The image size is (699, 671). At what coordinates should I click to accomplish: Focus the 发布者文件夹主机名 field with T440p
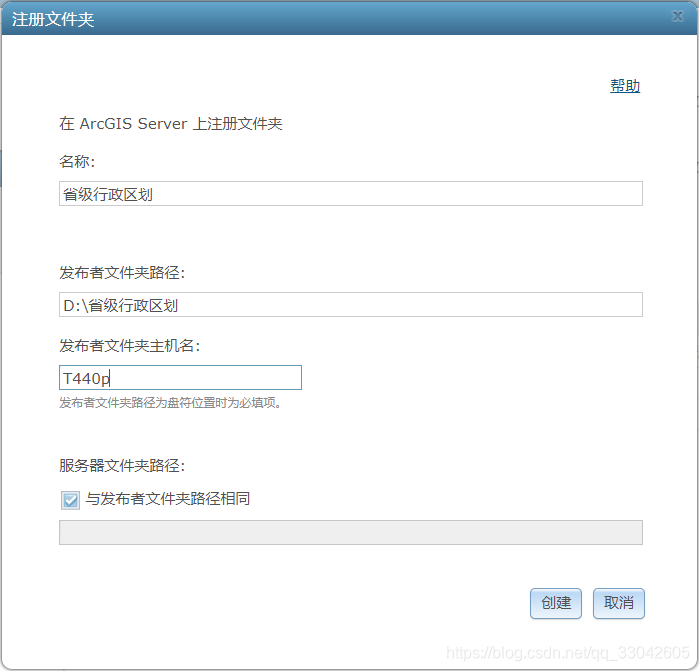point(180,378)
